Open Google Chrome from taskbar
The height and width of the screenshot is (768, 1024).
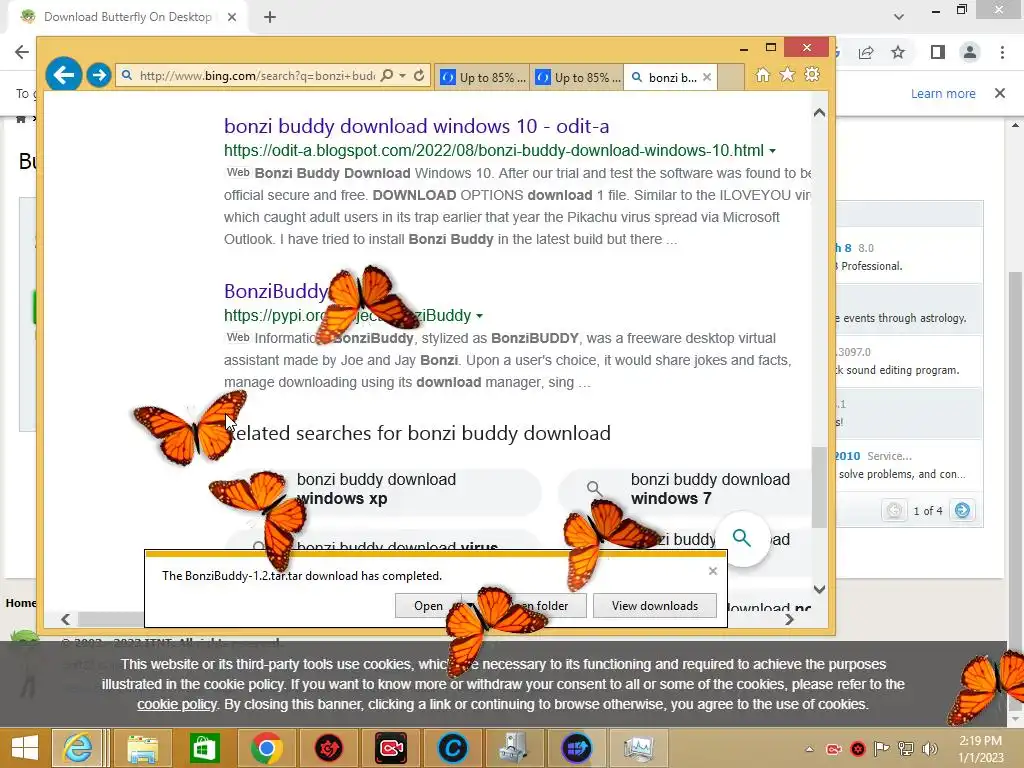[x=266, y=748]
